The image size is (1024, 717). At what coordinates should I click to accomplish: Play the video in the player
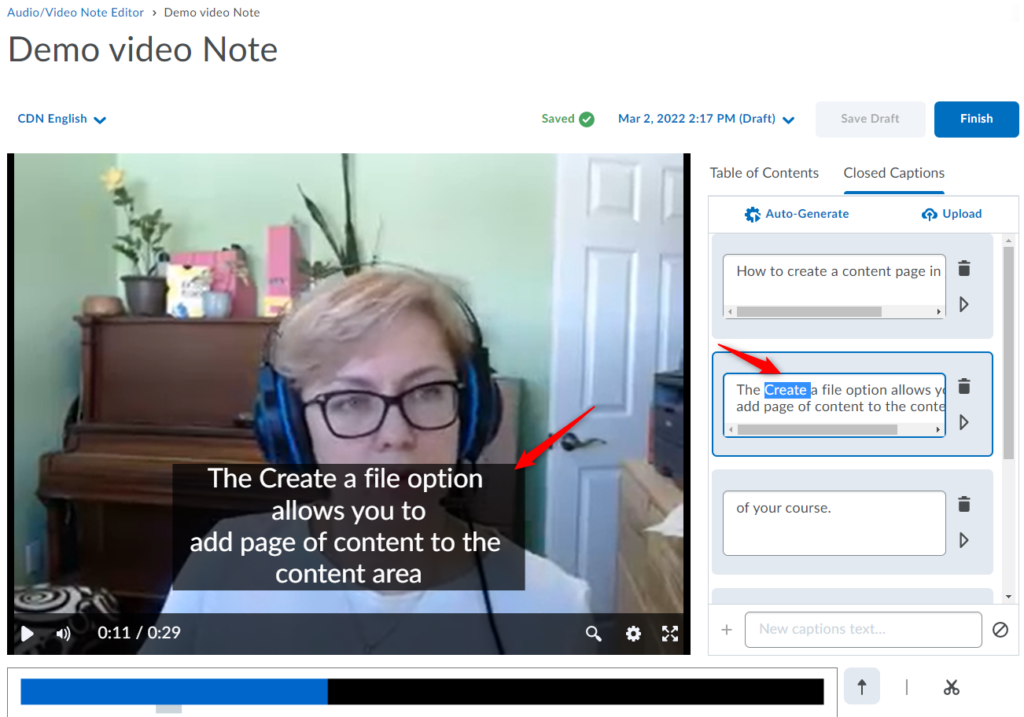click(x=27, y=633)
